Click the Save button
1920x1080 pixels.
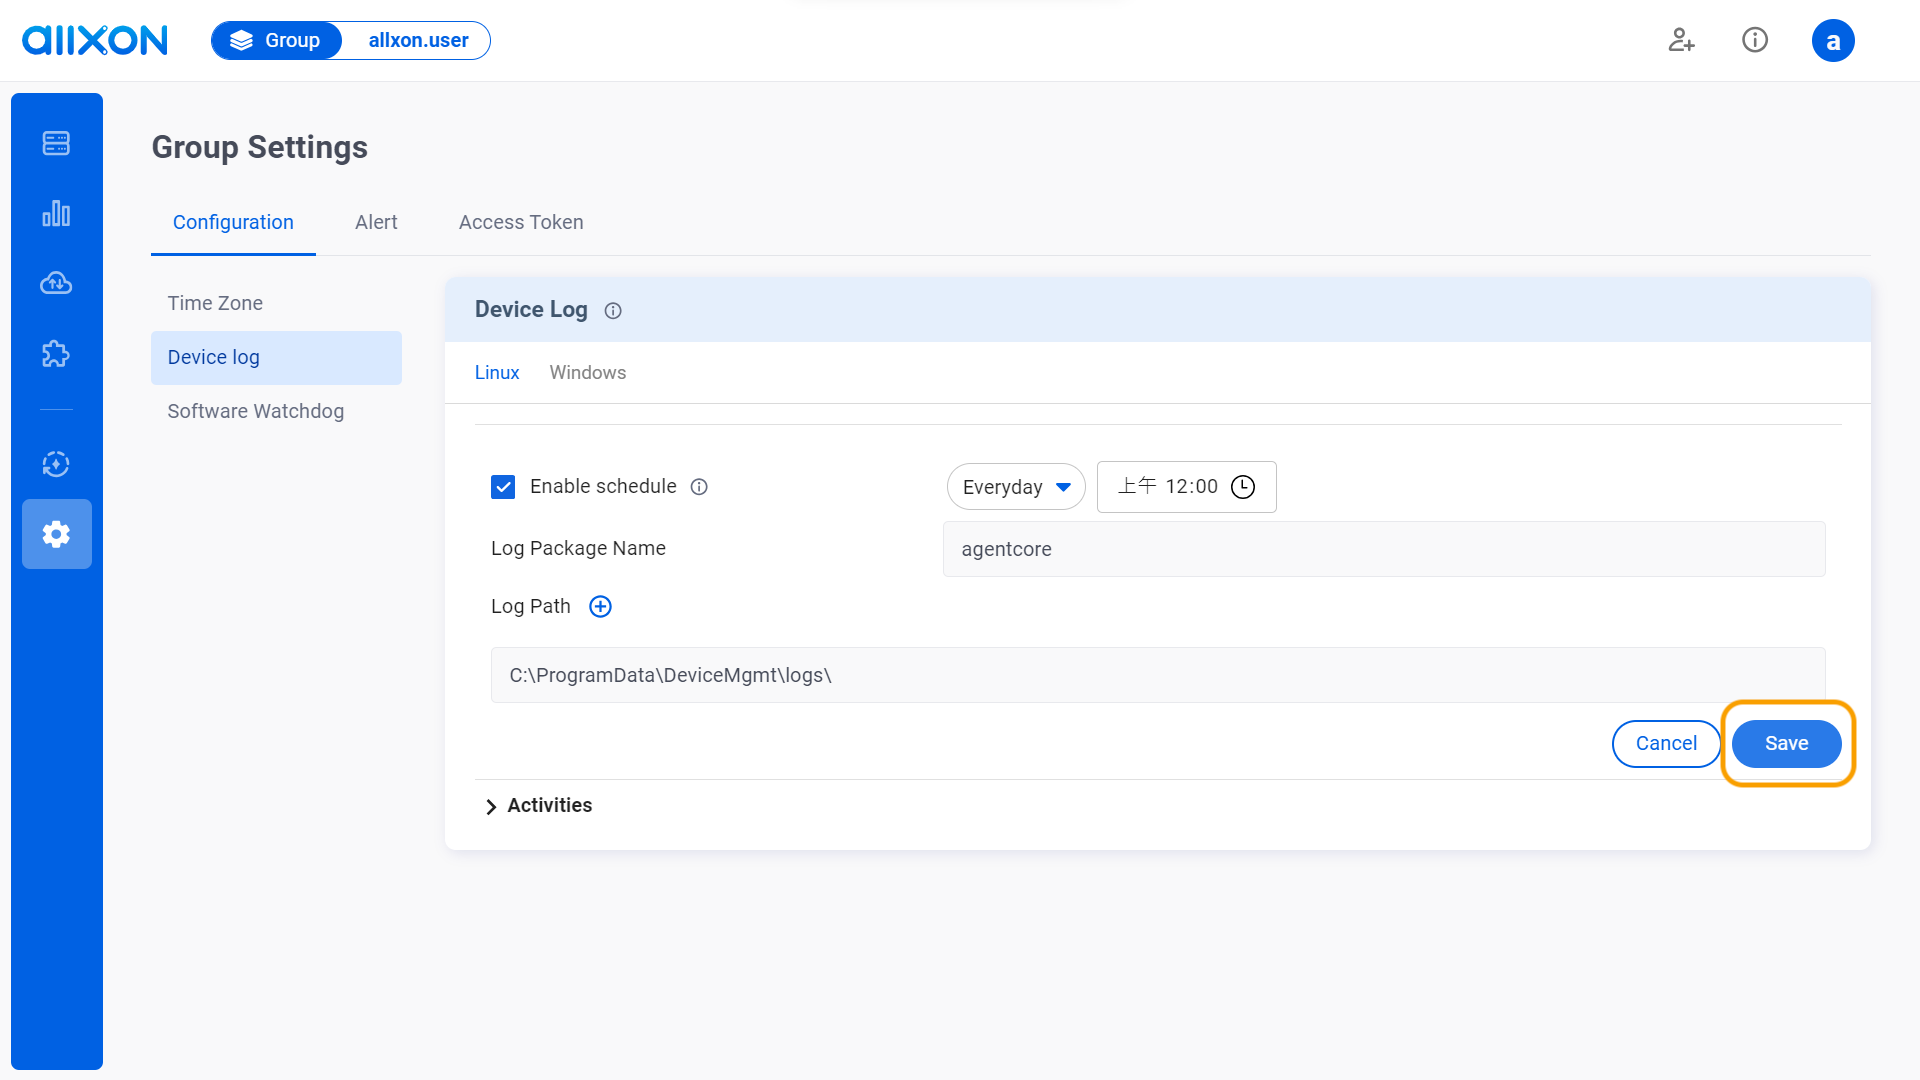[1786, 743]
